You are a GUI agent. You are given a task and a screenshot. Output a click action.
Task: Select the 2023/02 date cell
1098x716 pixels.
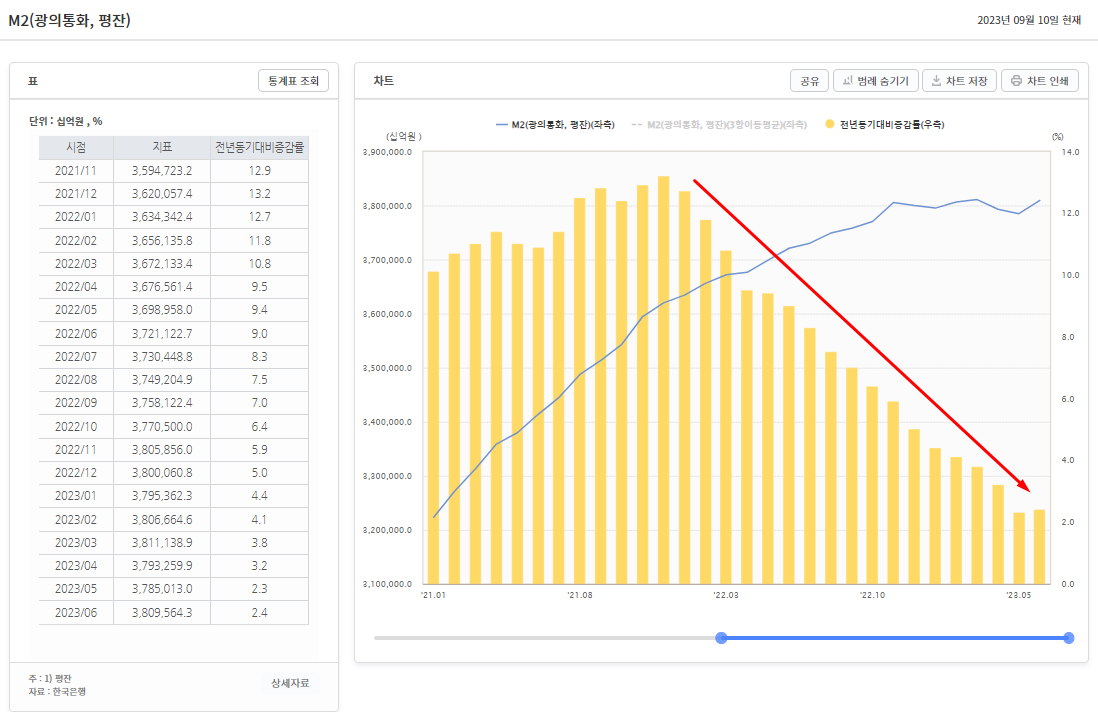76,519
